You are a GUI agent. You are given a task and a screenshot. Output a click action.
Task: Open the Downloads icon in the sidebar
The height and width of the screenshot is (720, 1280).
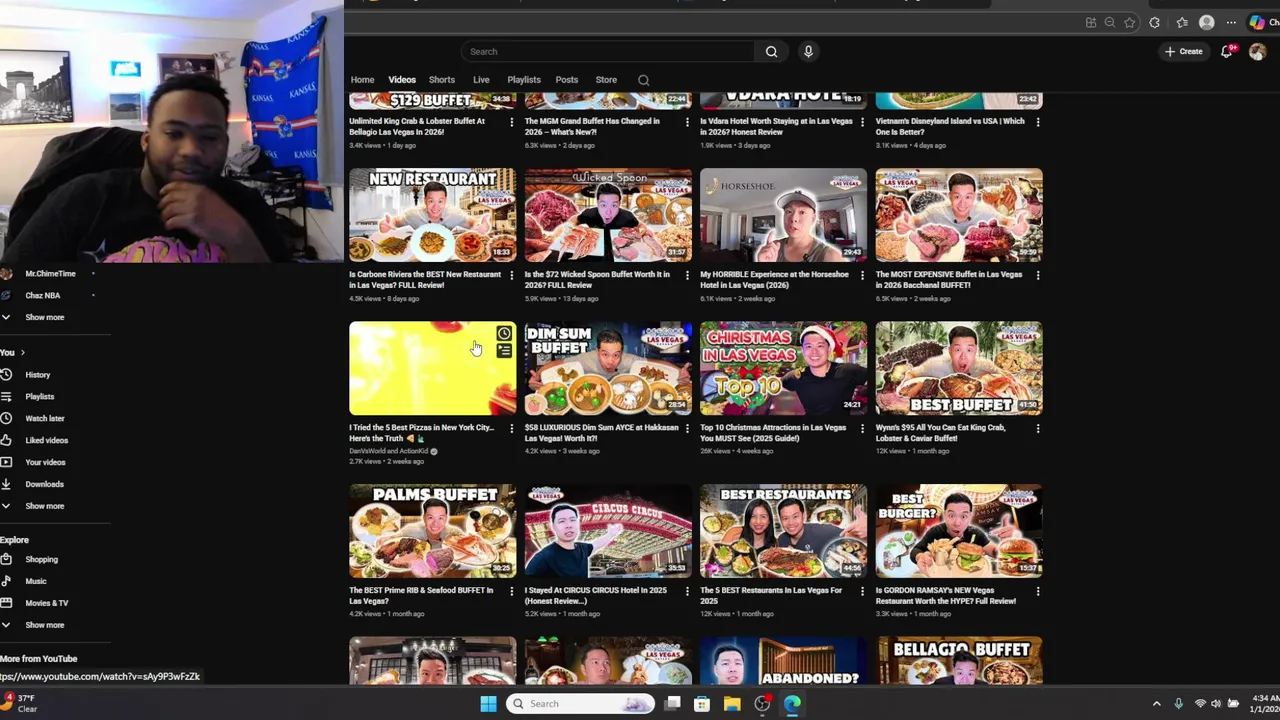[x=6, y=484]
